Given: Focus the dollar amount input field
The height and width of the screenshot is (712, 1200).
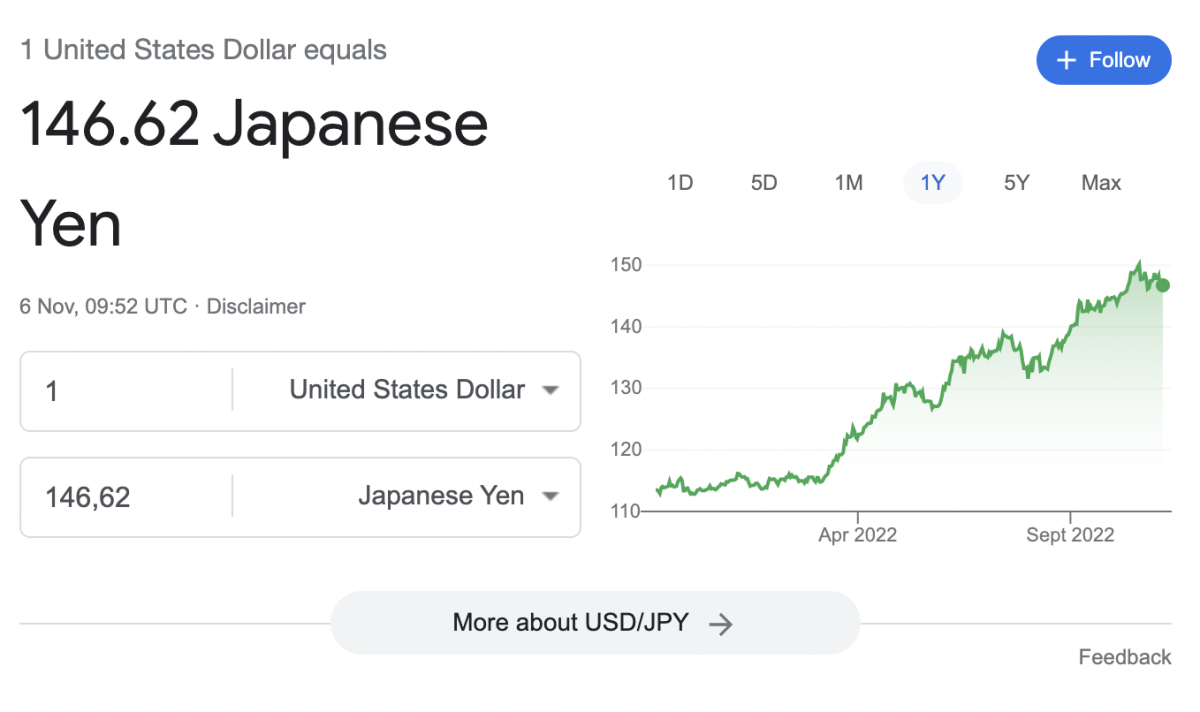Looking at the screenshot, I should click(x=126, y=390).
